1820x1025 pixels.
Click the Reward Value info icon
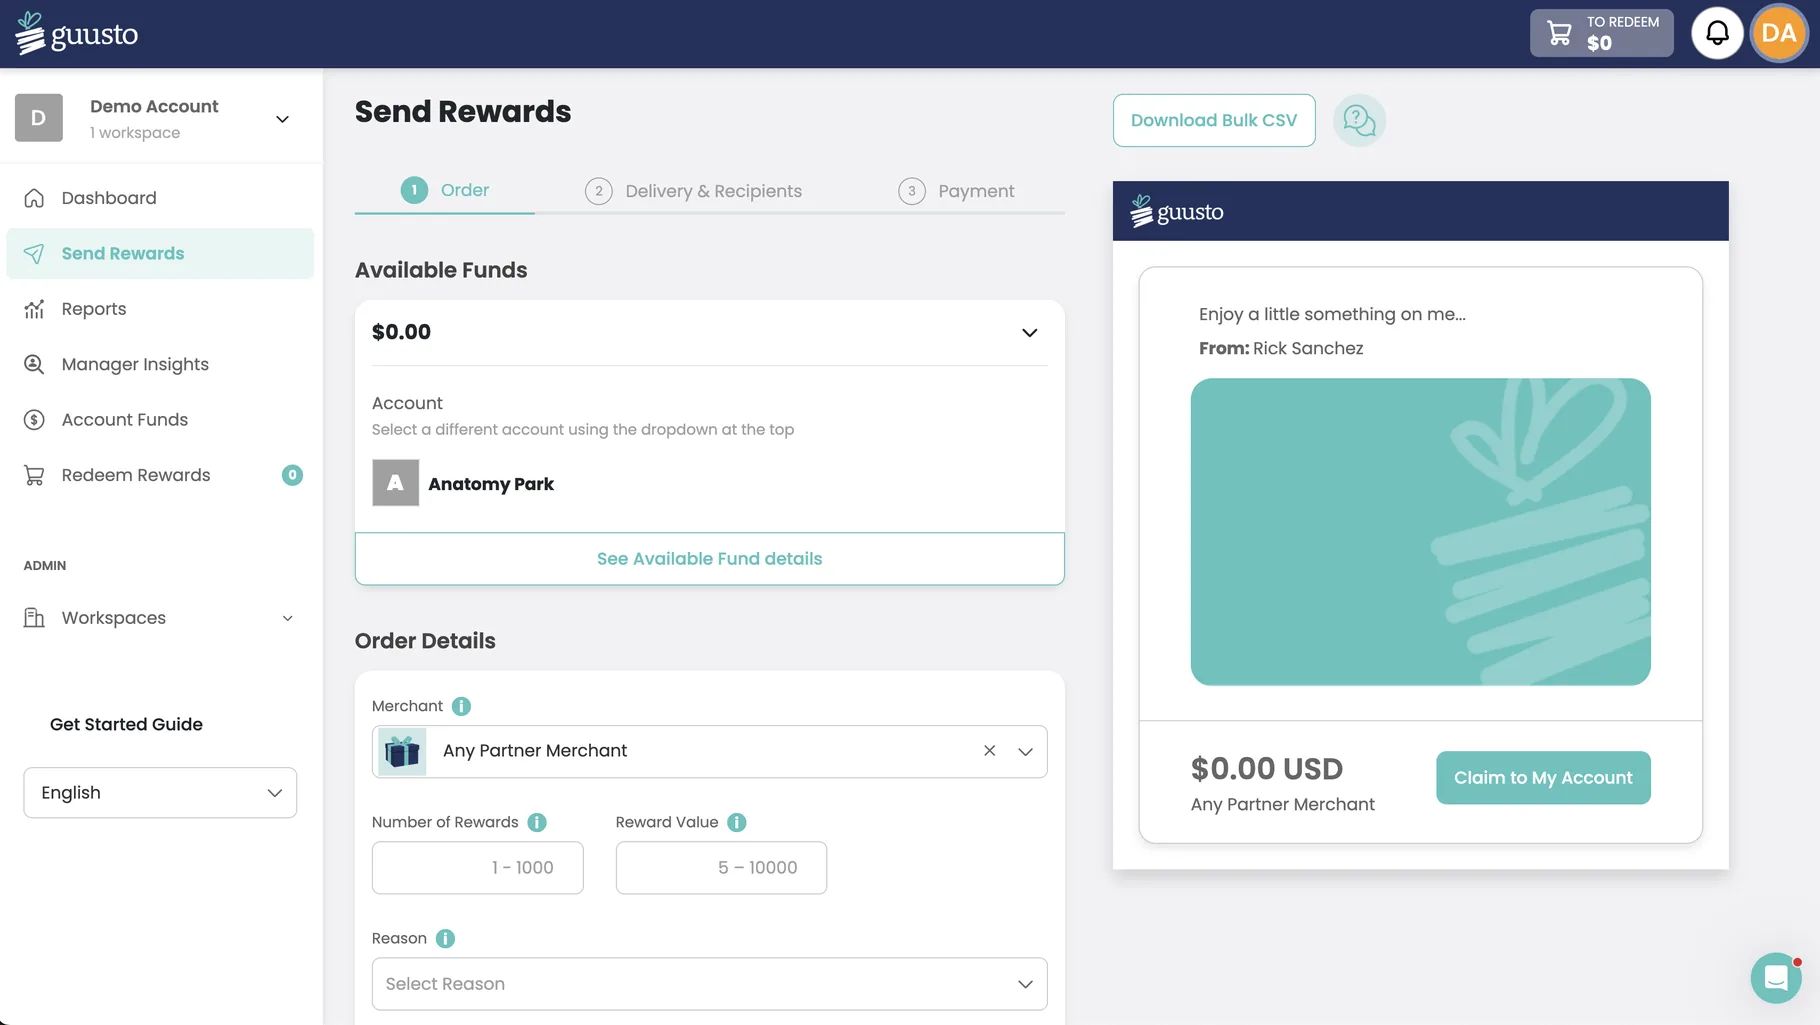pyautogui.click(x=737, y=822)
